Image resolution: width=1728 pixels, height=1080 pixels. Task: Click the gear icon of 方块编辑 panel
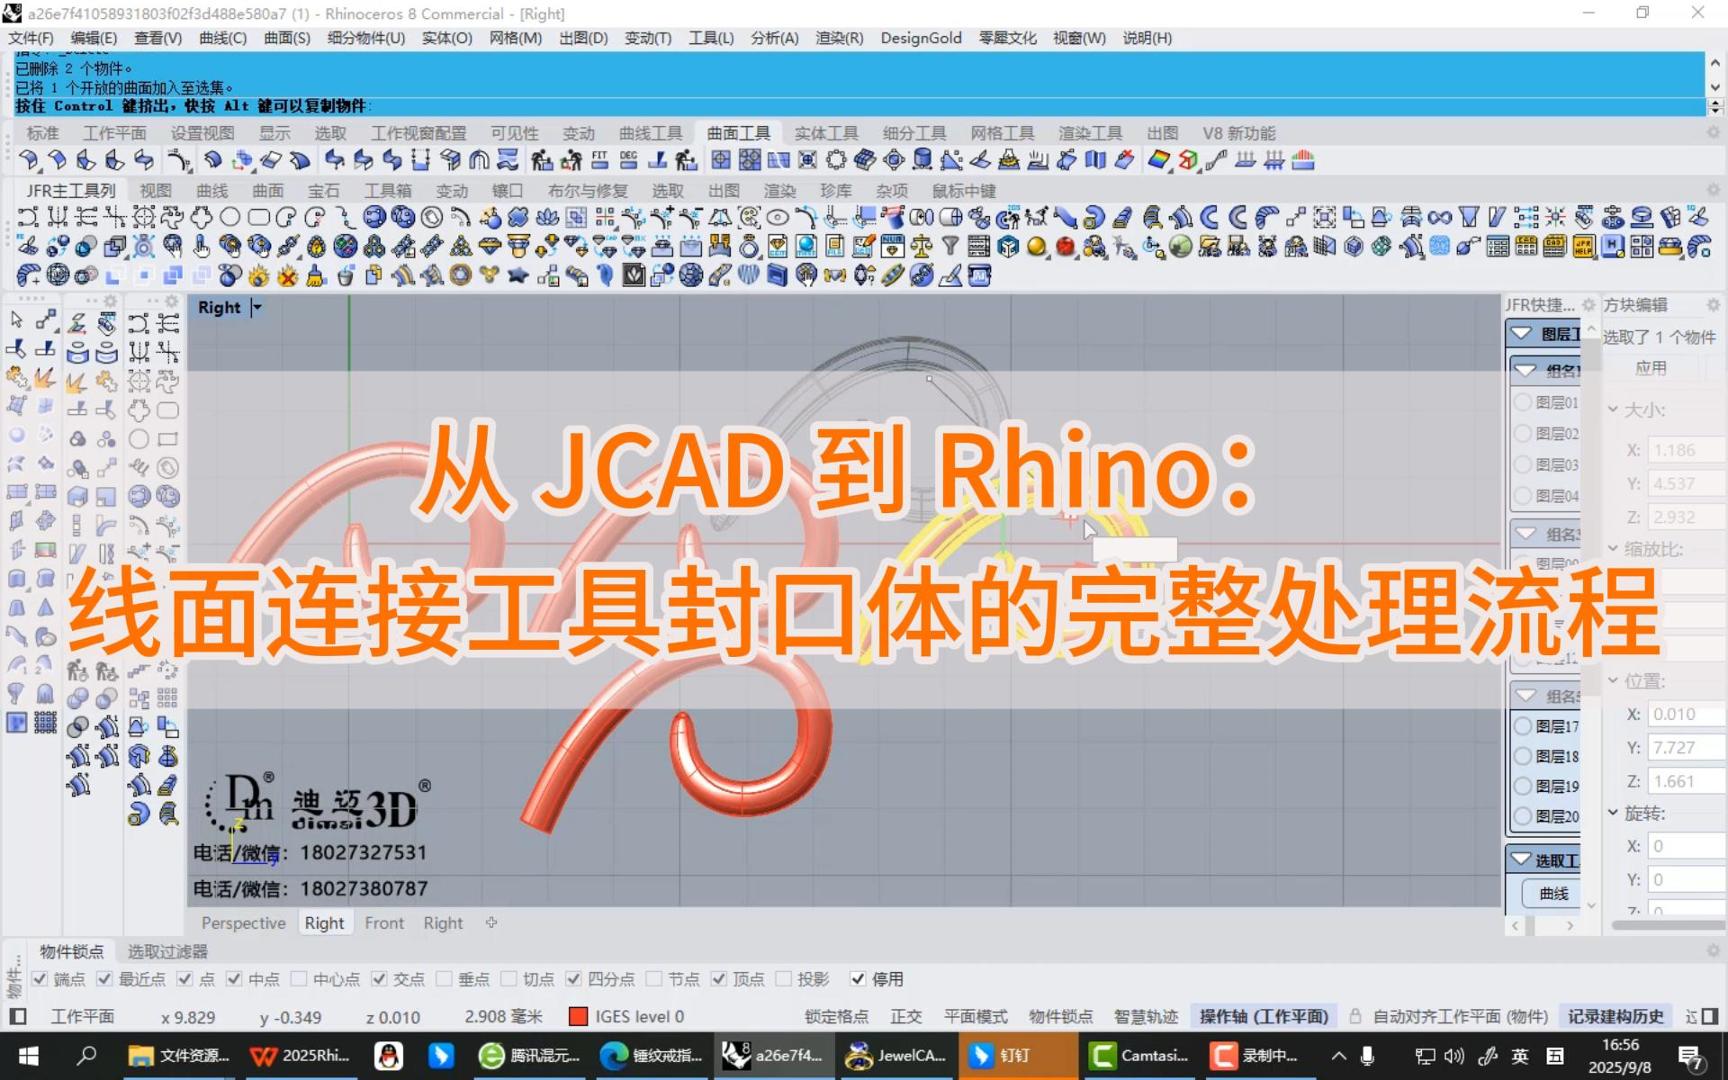tap(1713, 305)
